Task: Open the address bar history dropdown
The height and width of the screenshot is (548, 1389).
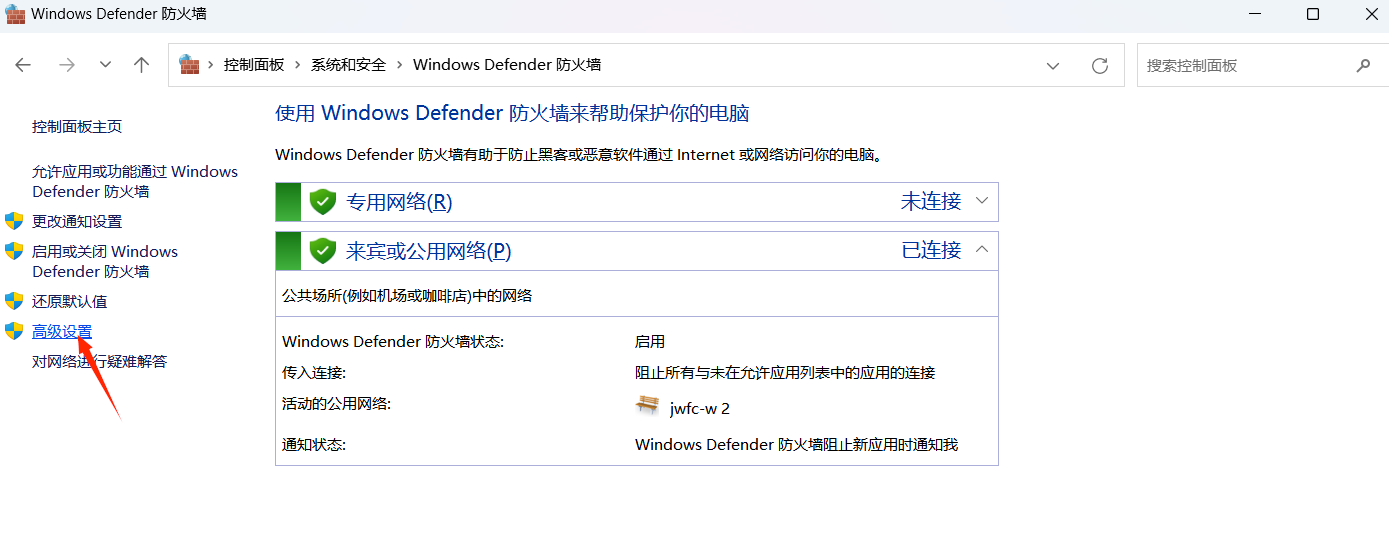Action: [x=1053, y=66]
